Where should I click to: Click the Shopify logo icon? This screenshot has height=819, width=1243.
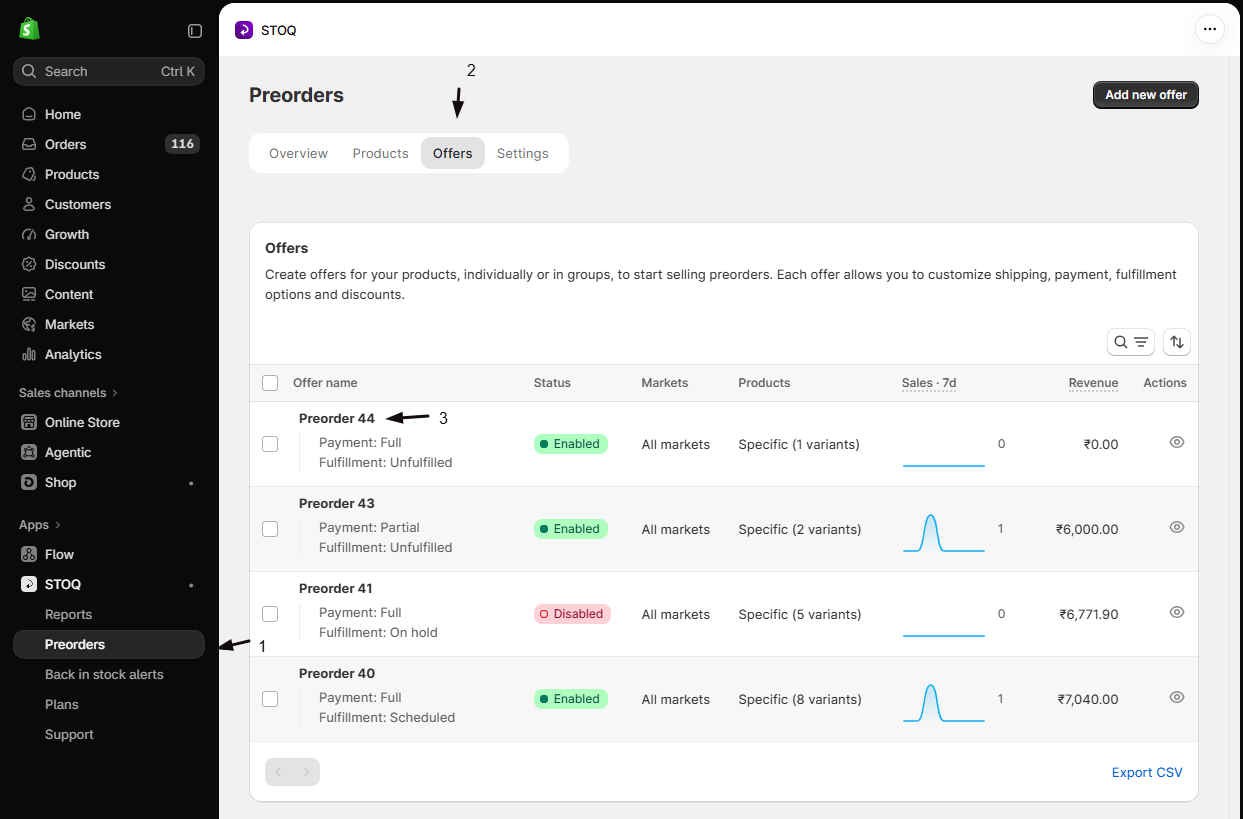click(29, 29)
